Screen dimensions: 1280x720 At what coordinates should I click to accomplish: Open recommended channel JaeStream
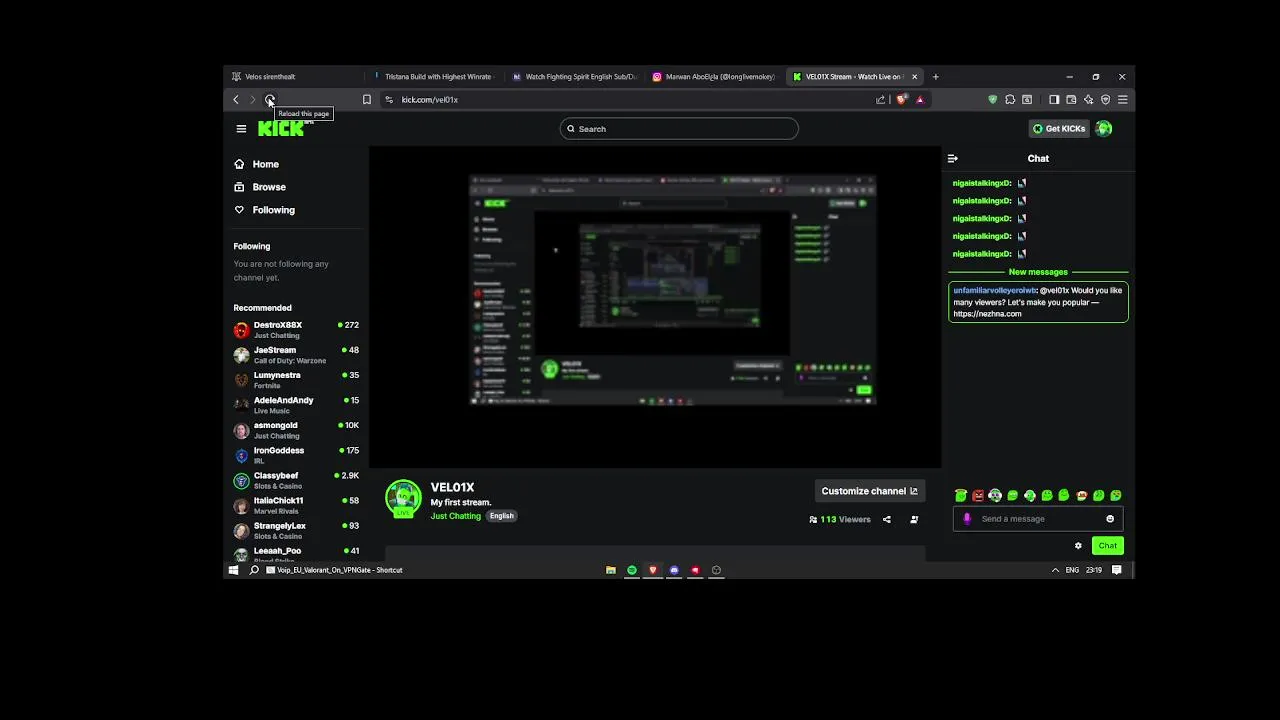tap(296, 355)
